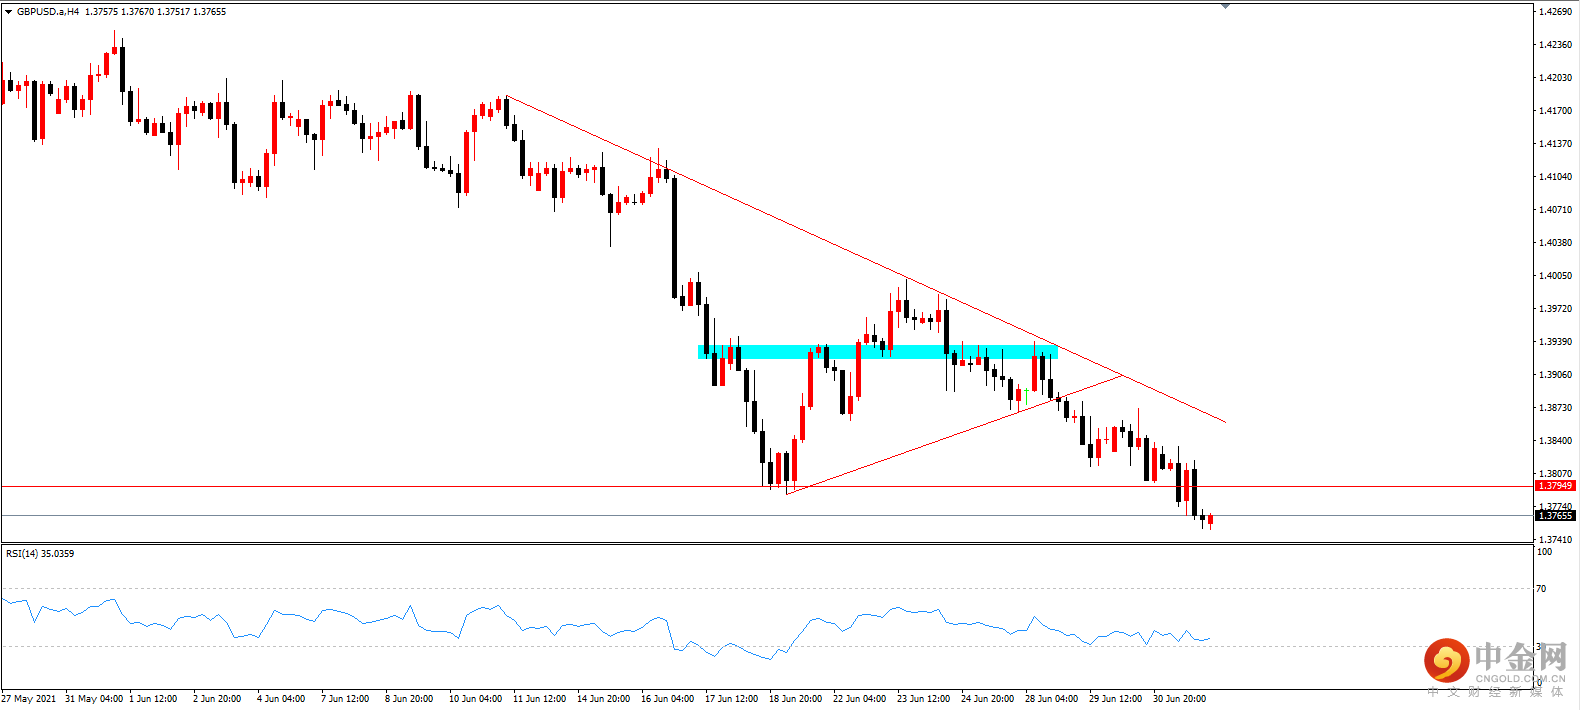Click the 29 Jun 12:00 time label

click(x=1116, y=699)
